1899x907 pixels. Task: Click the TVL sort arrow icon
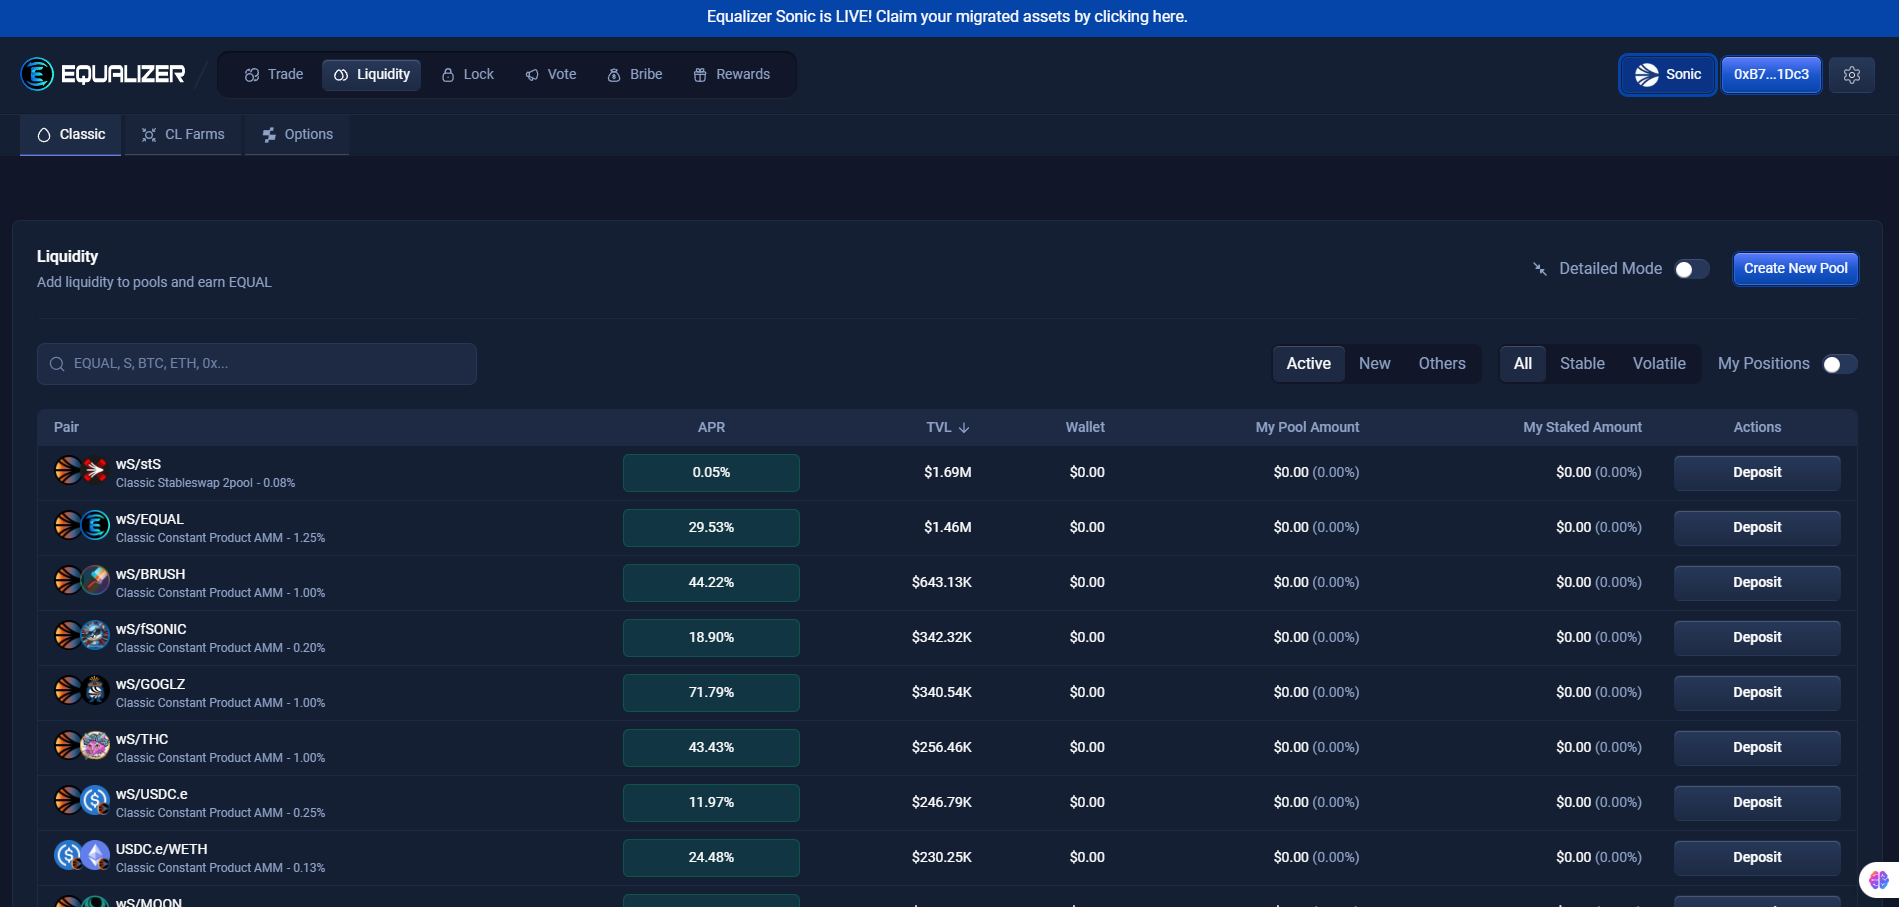pos(964,428)
